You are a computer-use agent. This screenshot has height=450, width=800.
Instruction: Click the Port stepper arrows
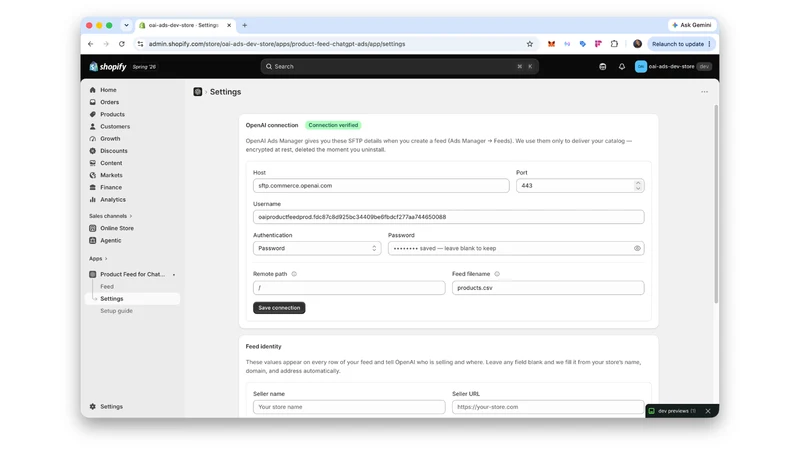(x=638, y=186)
